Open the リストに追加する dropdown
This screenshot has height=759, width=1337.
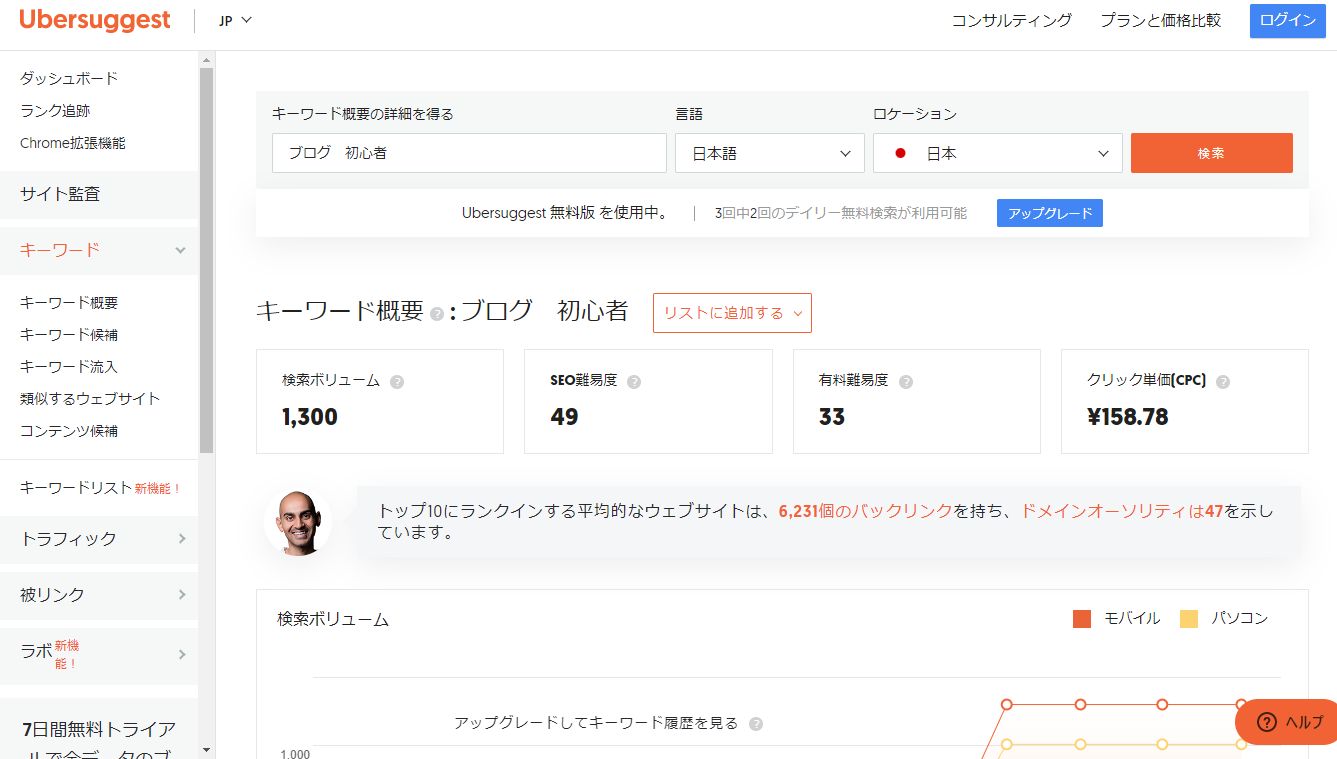732,313
